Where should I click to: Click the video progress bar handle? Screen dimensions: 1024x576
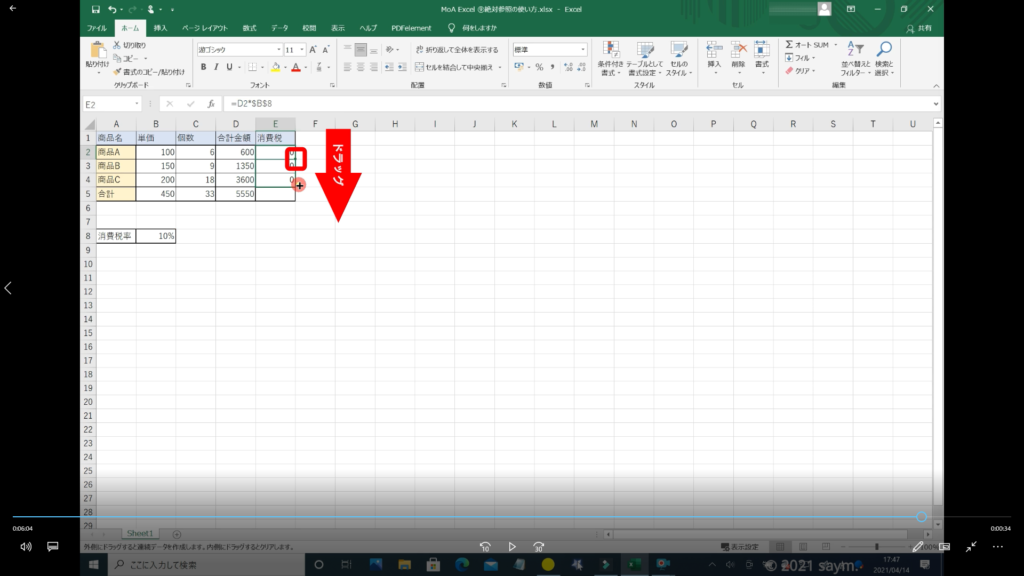point(921,517)
